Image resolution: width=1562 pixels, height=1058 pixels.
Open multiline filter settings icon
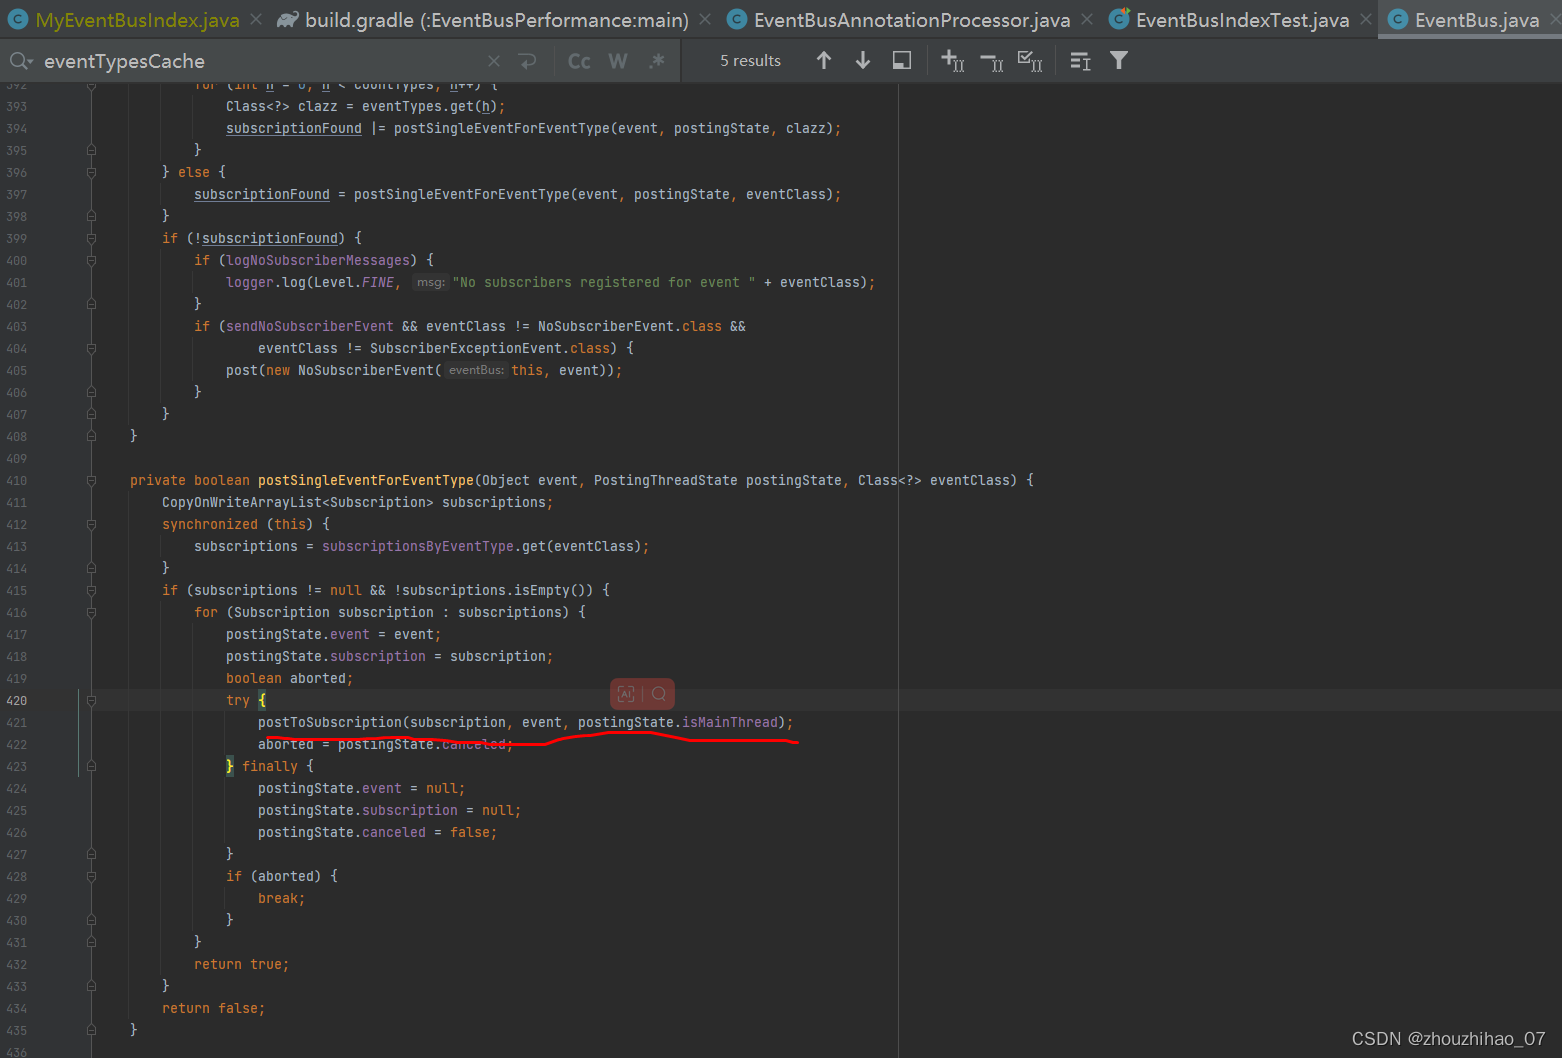[x=1080, y=61]
